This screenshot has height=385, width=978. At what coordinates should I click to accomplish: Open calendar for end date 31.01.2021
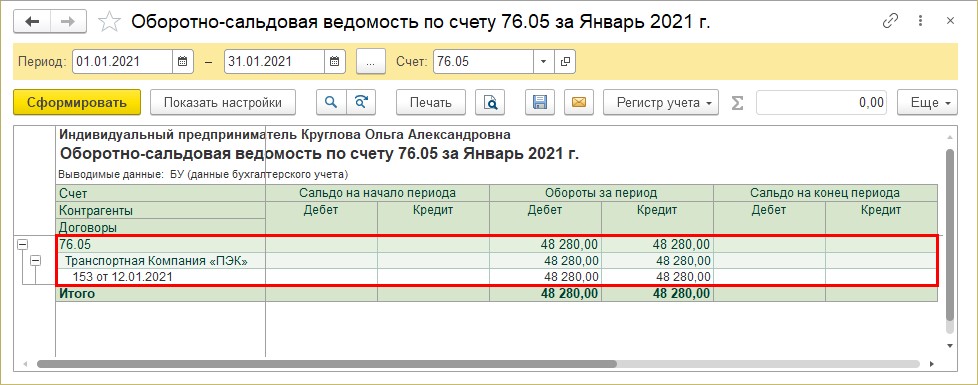point(334,62)
